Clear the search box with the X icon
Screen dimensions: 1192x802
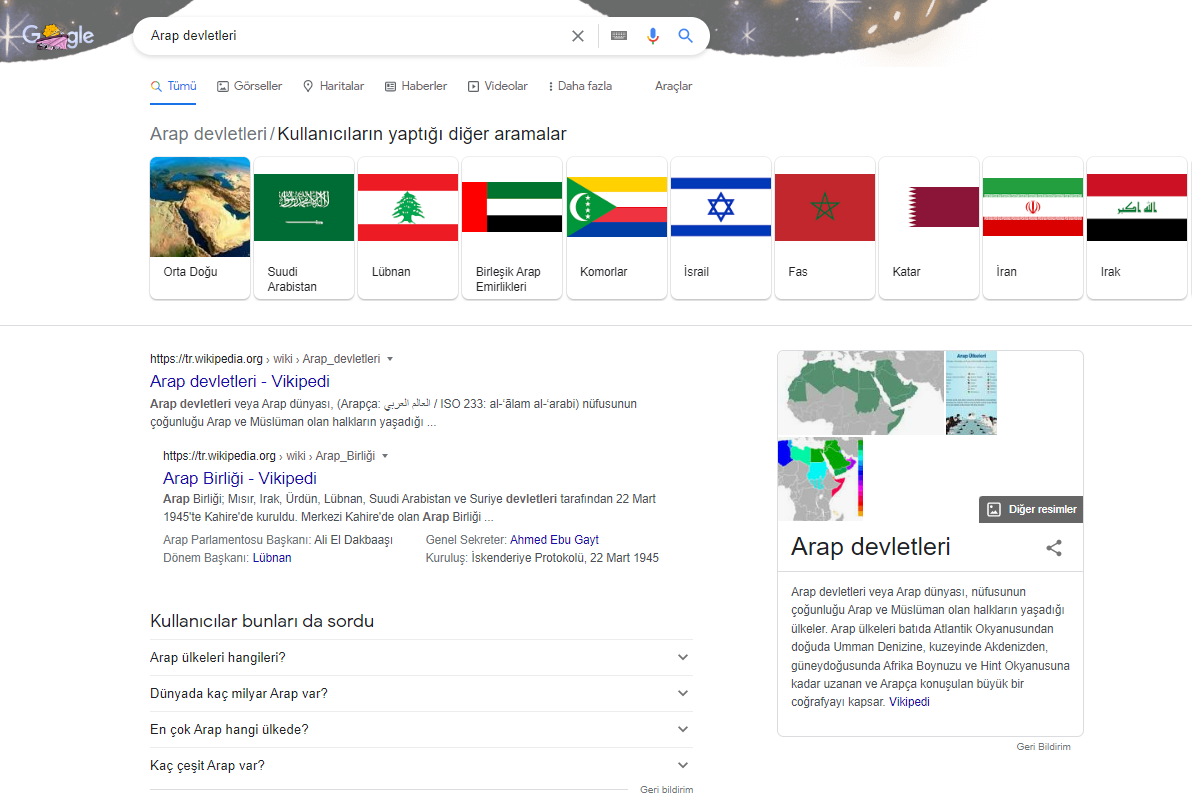(578, 36)
